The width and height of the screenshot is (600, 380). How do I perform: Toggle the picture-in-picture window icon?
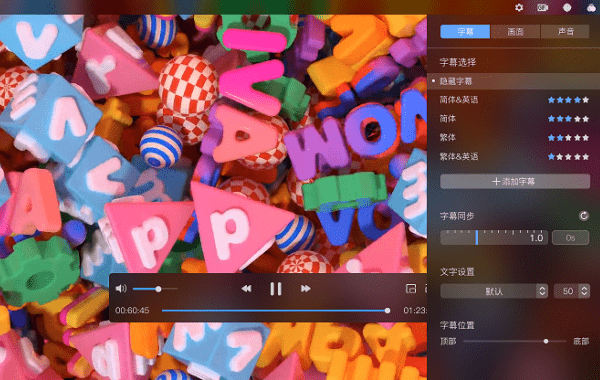[x=411, y=289]
